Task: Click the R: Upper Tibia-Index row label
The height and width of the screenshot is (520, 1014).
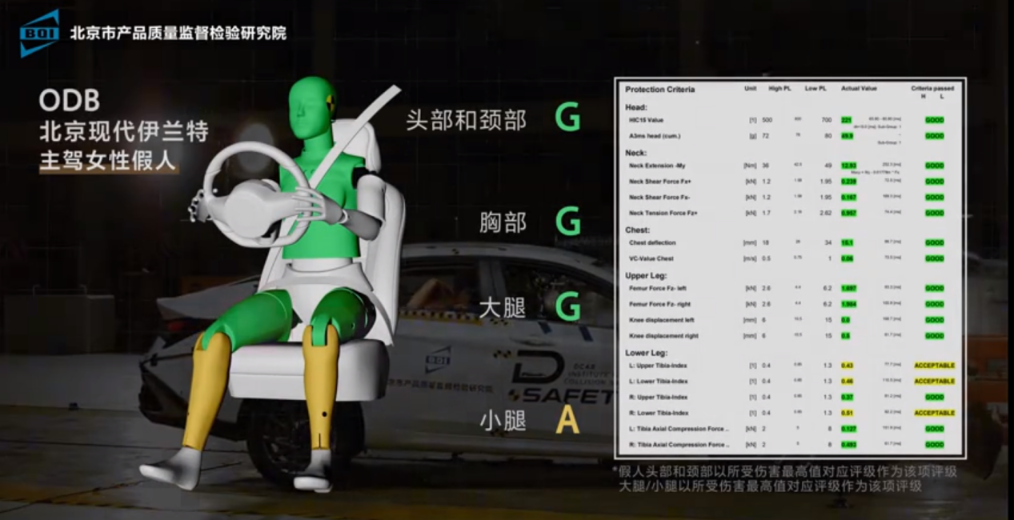Action: [x=659, y=397]
